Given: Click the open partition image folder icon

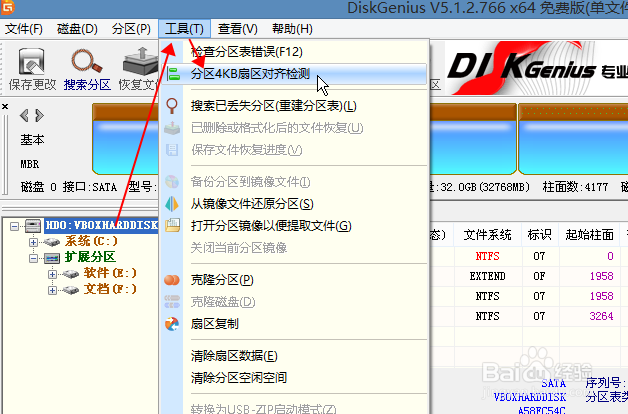Looking at the screenshot, I should pyautogui.click(x=172, y=225).
